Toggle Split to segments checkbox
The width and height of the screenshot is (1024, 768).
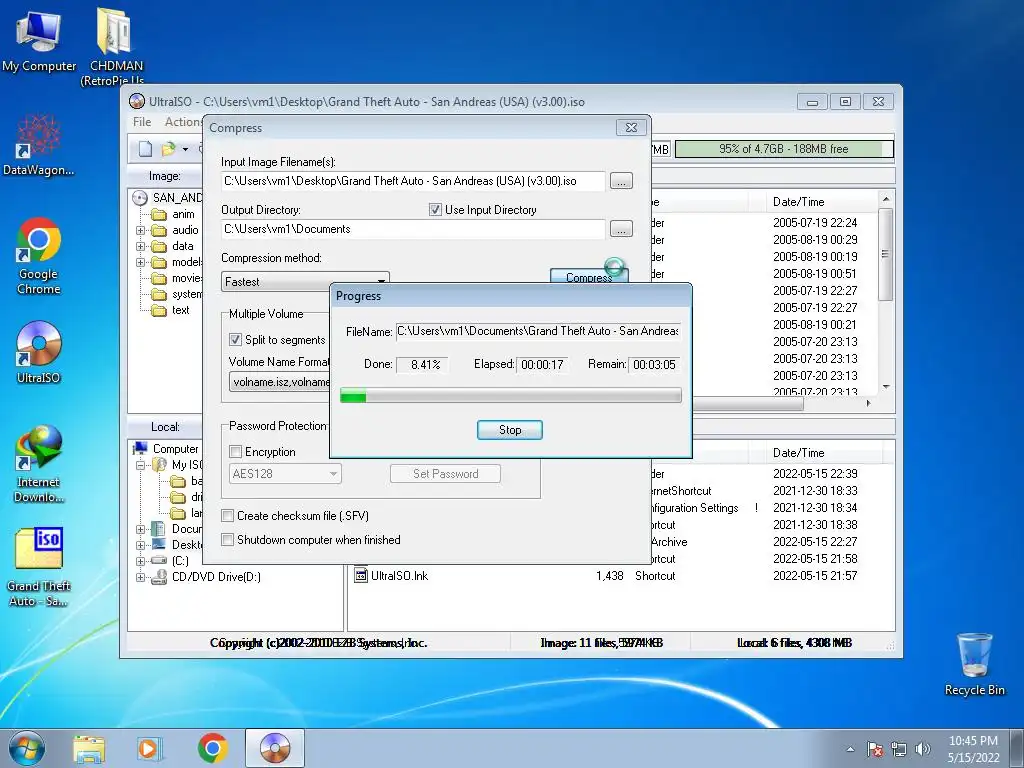[235, 340]
